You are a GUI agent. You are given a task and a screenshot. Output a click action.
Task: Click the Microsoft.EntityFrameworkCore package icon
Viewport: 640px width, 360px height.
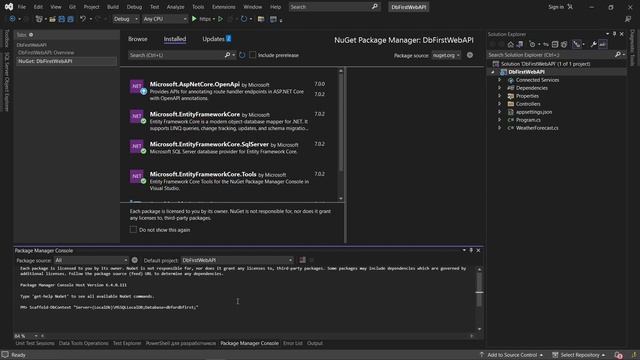click(x=137, y=116)
